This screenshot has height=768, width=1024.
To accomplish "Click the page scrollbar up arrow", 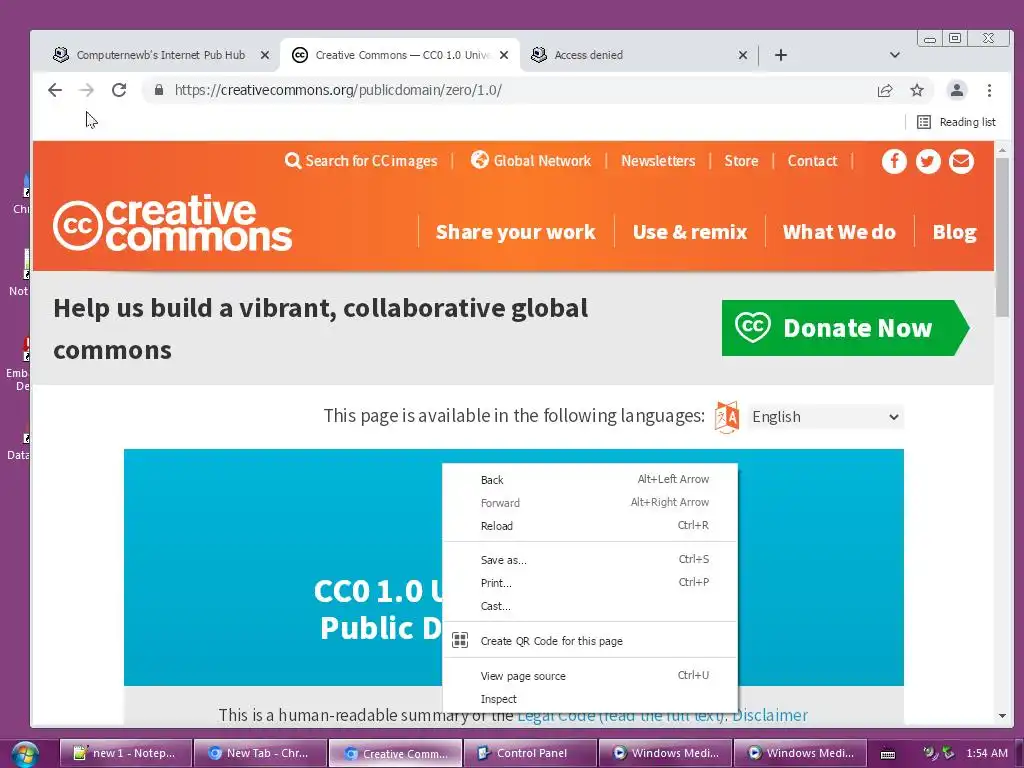I will (x=1002, y=150).
